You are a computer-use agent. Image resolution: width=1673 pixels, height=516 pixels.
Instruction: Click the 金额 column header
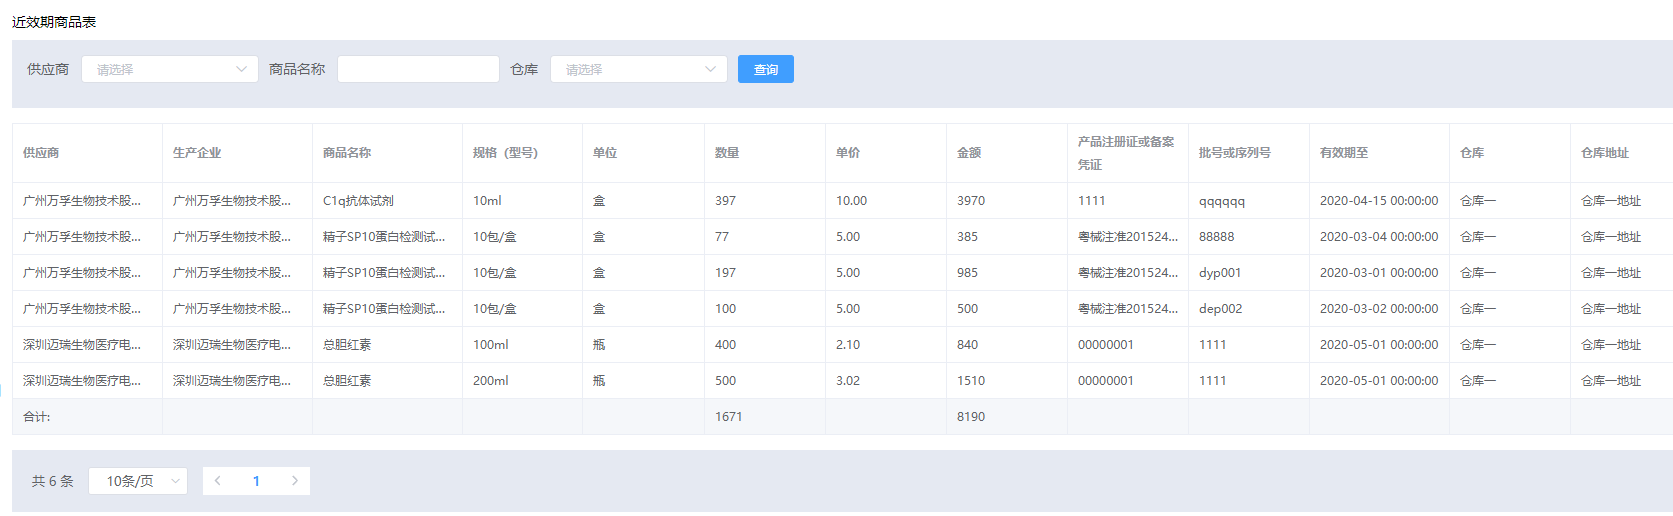click(969, 153)
